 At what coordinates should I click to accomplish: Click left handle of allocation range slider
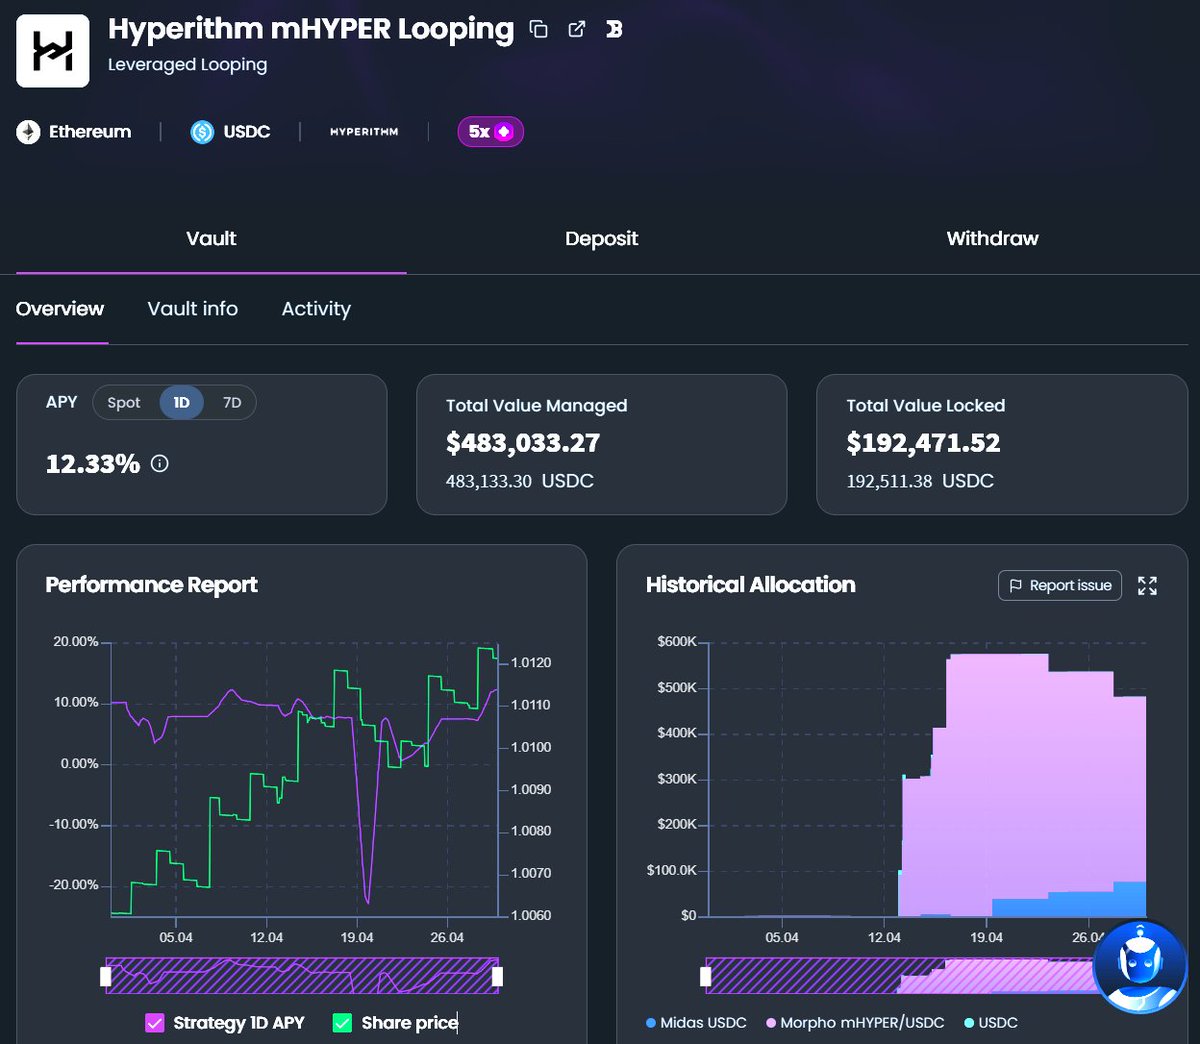(x=706, y=976)
